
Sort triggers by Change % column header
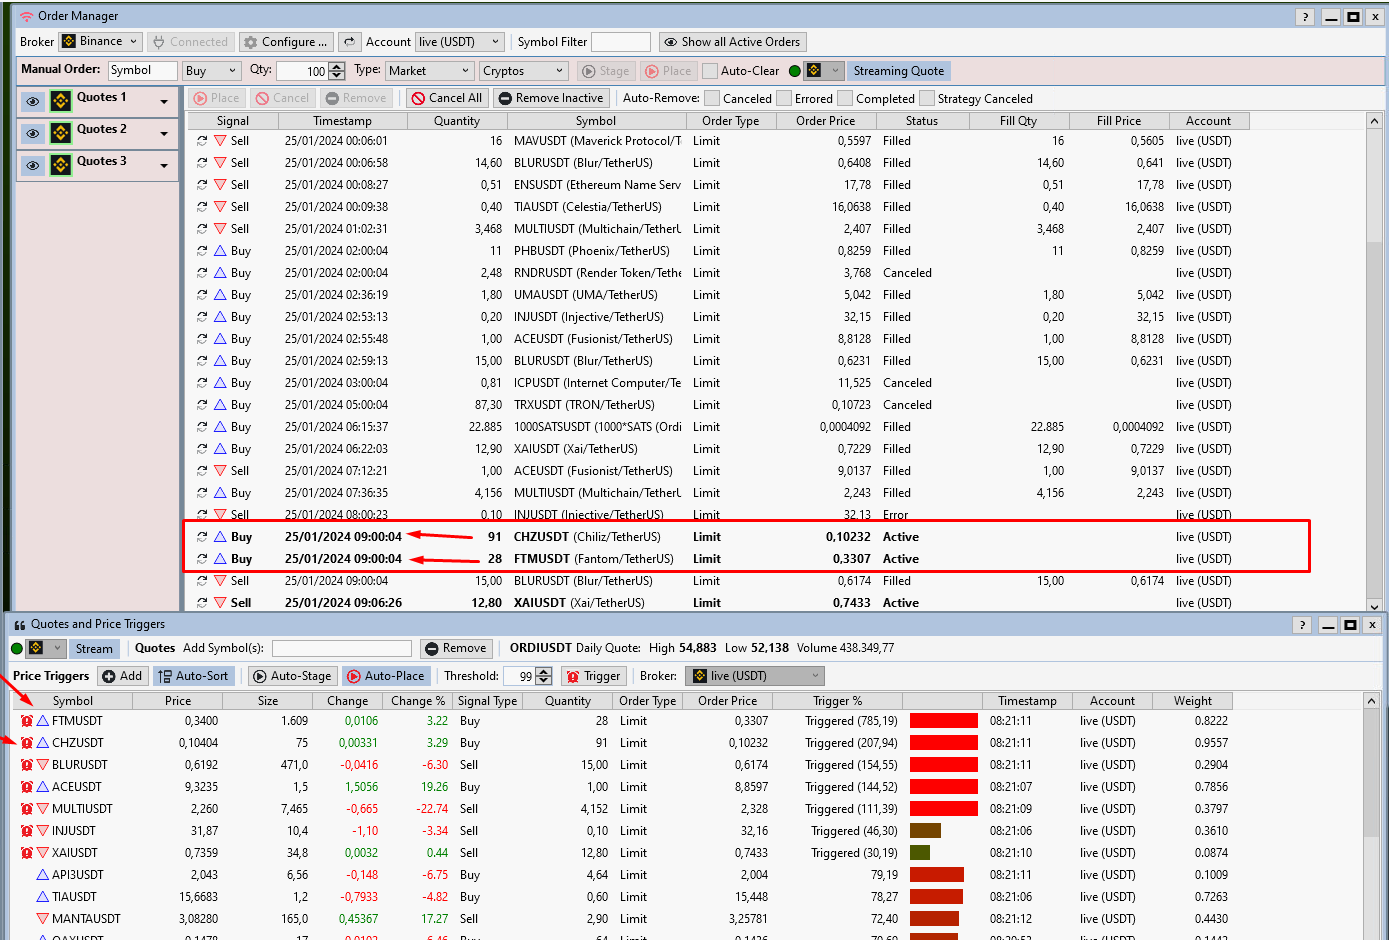pos(418,701)
